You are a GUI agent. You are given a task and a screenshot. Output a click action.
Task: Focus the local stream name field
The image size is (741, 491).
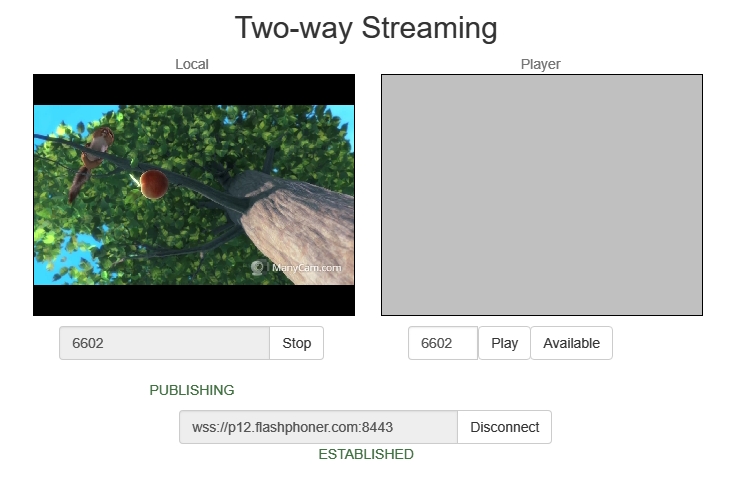pyautogui.click(x=164, y=343)
